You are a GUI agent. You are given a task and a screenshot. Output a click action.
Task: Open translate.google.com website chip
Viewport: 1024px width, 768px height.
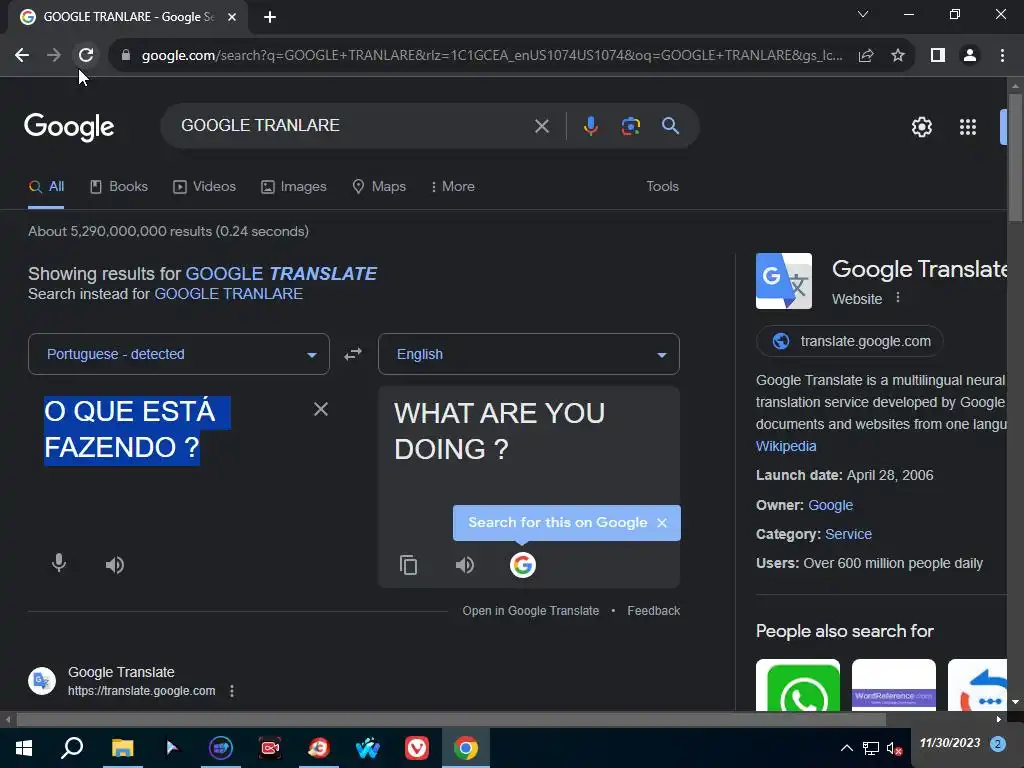click(x=850, y=341)
